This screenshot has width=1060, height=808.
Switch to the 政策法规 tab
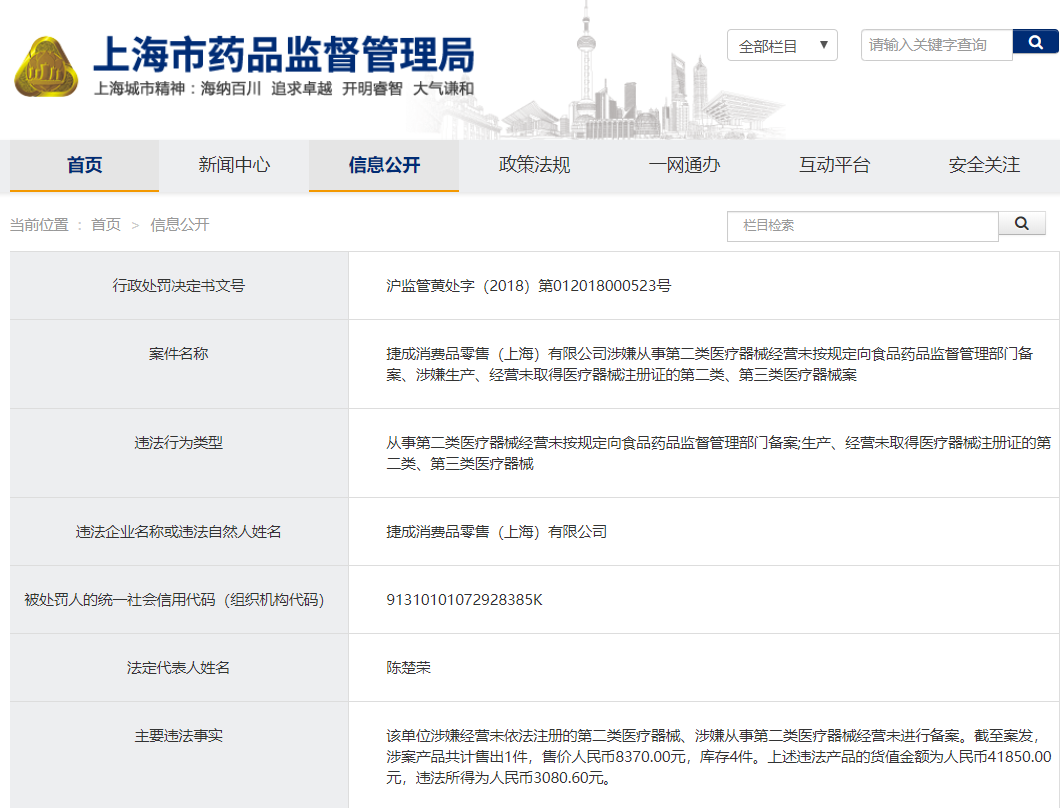point(534,165)
